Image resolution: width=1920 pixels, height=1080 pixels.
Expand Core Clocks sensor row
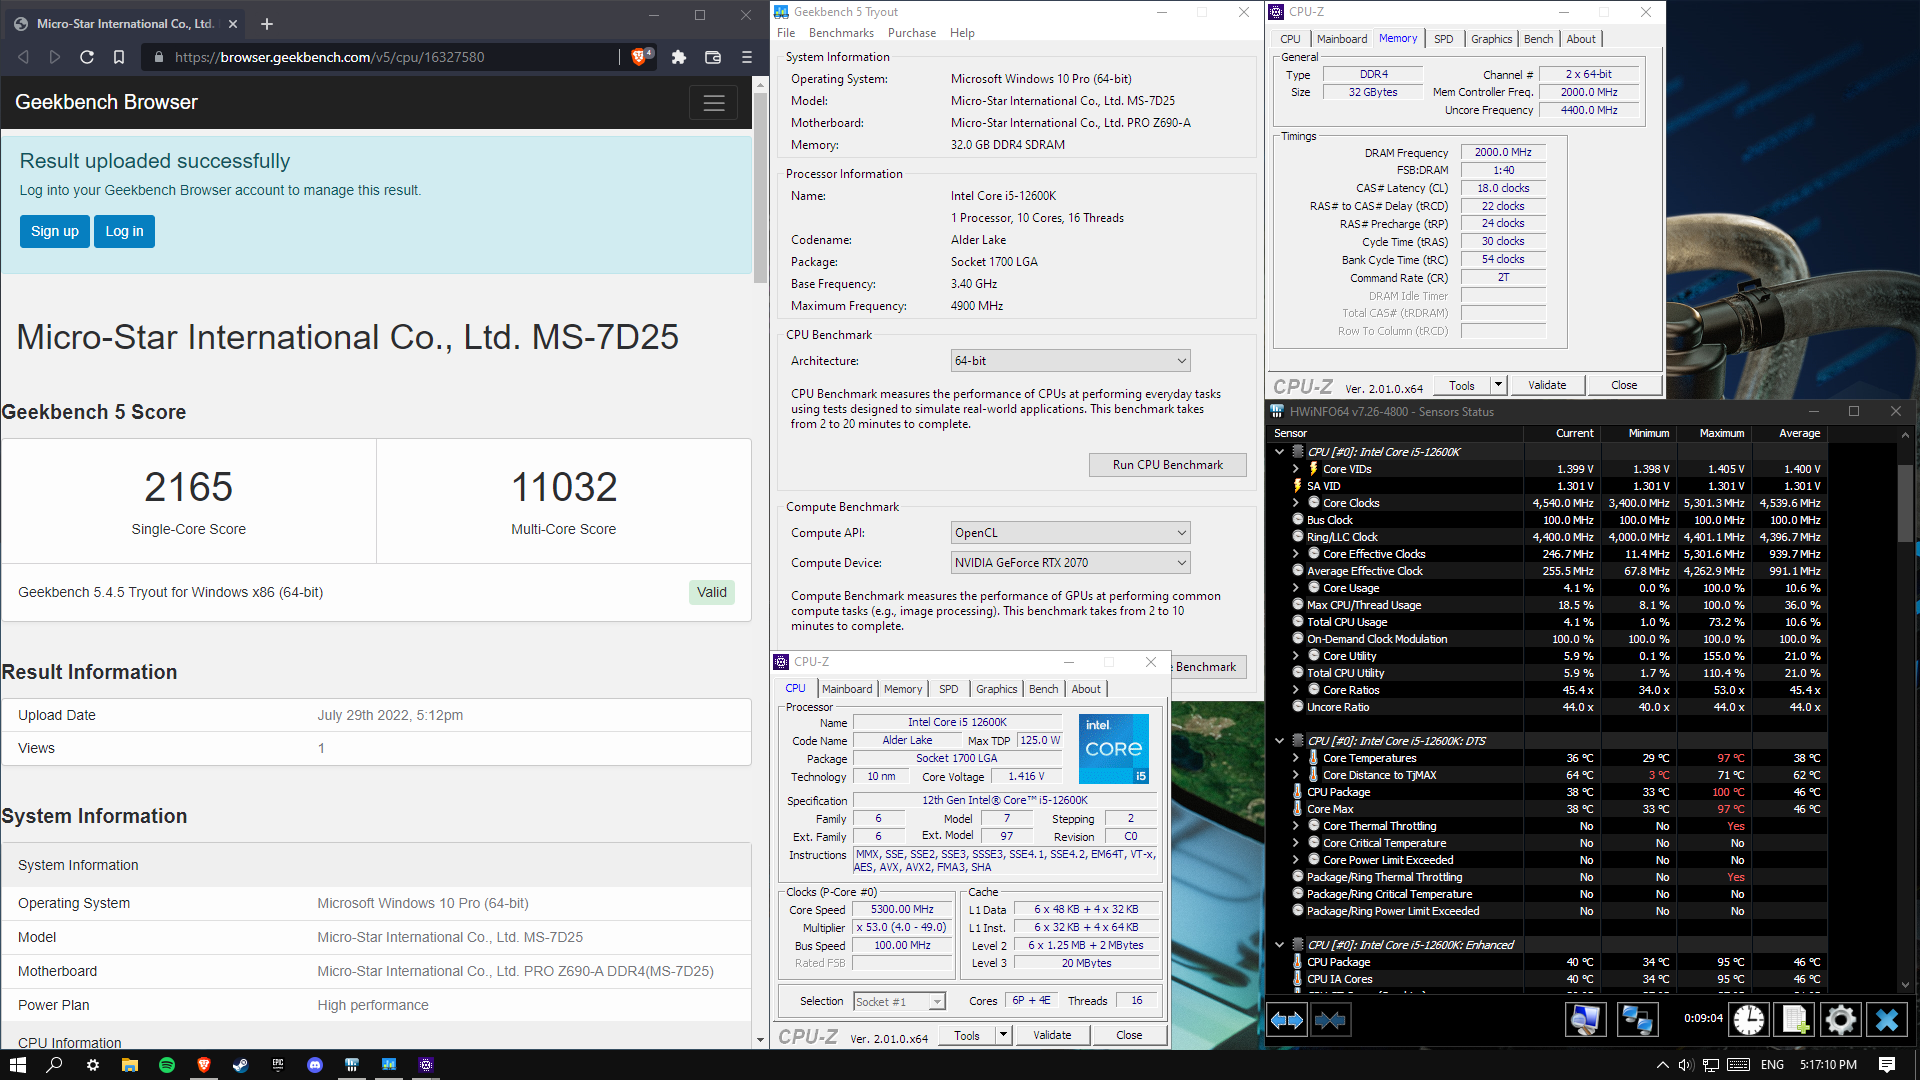pos(1296,503)
